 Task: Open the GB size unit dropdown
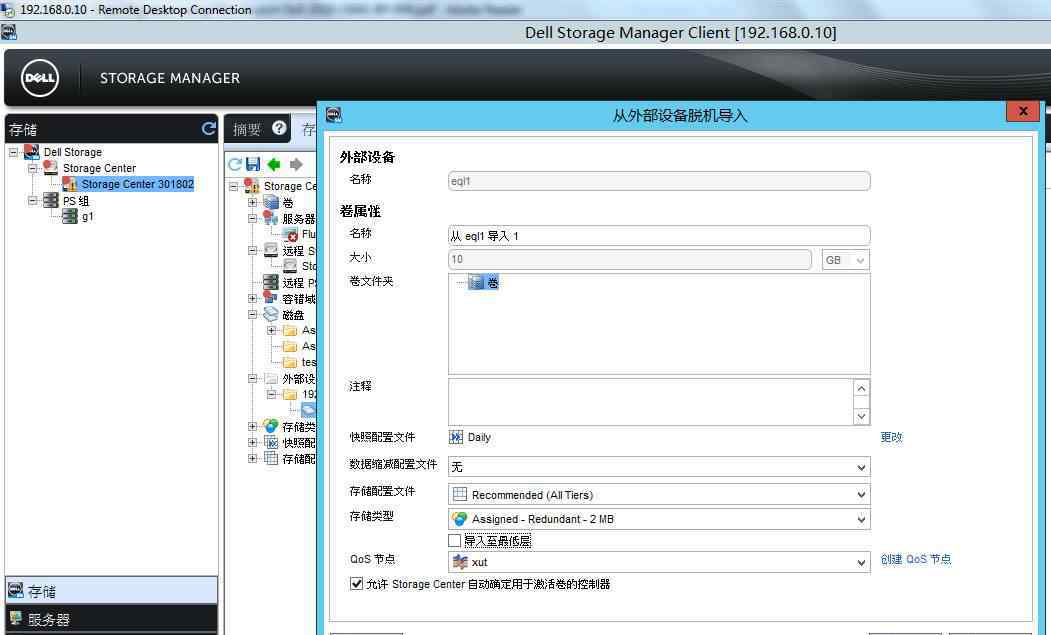[845, 259]
